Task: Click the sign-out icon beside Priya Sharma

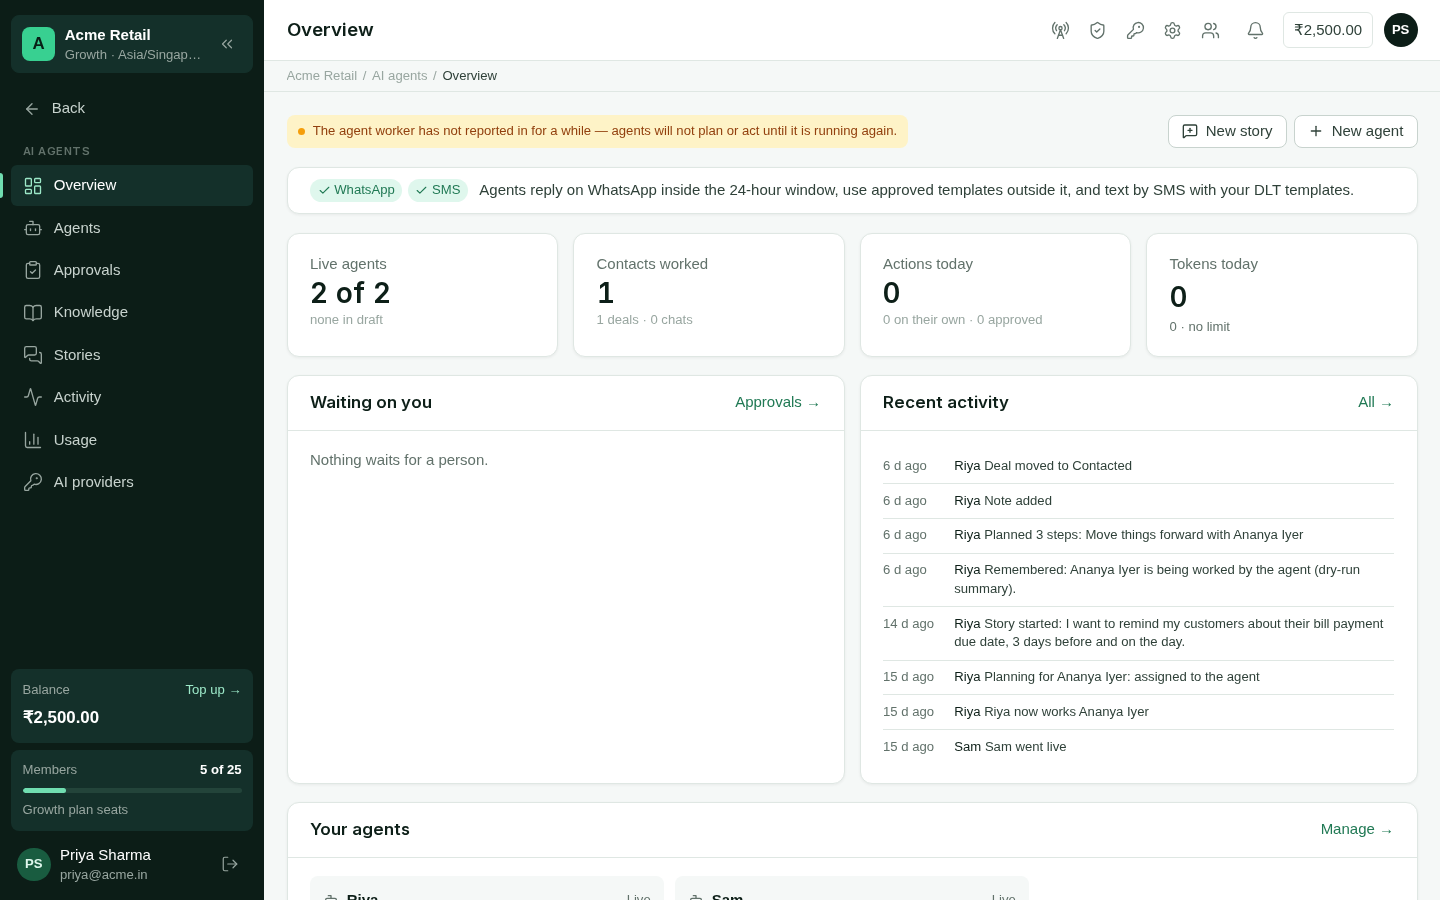Action: (x=230, y=864)
